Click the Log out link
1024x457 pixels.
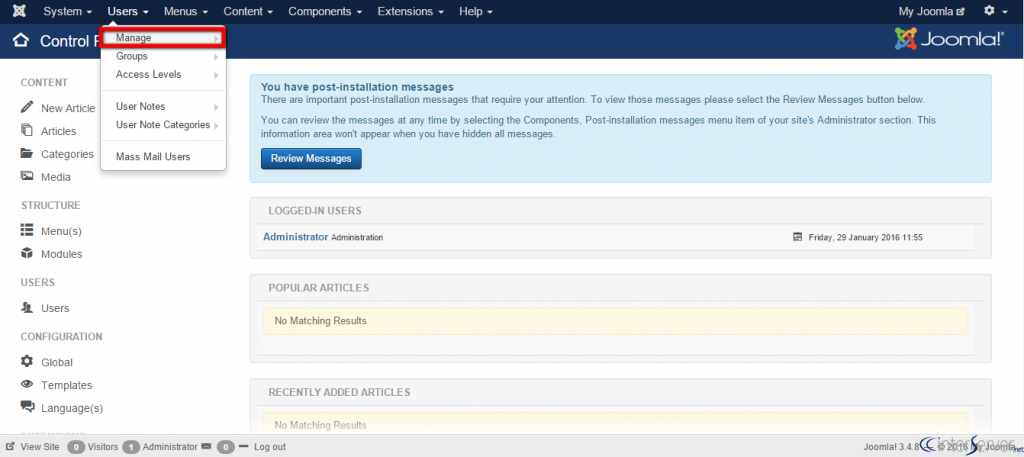pyautogui.click(x=270, y=447)
